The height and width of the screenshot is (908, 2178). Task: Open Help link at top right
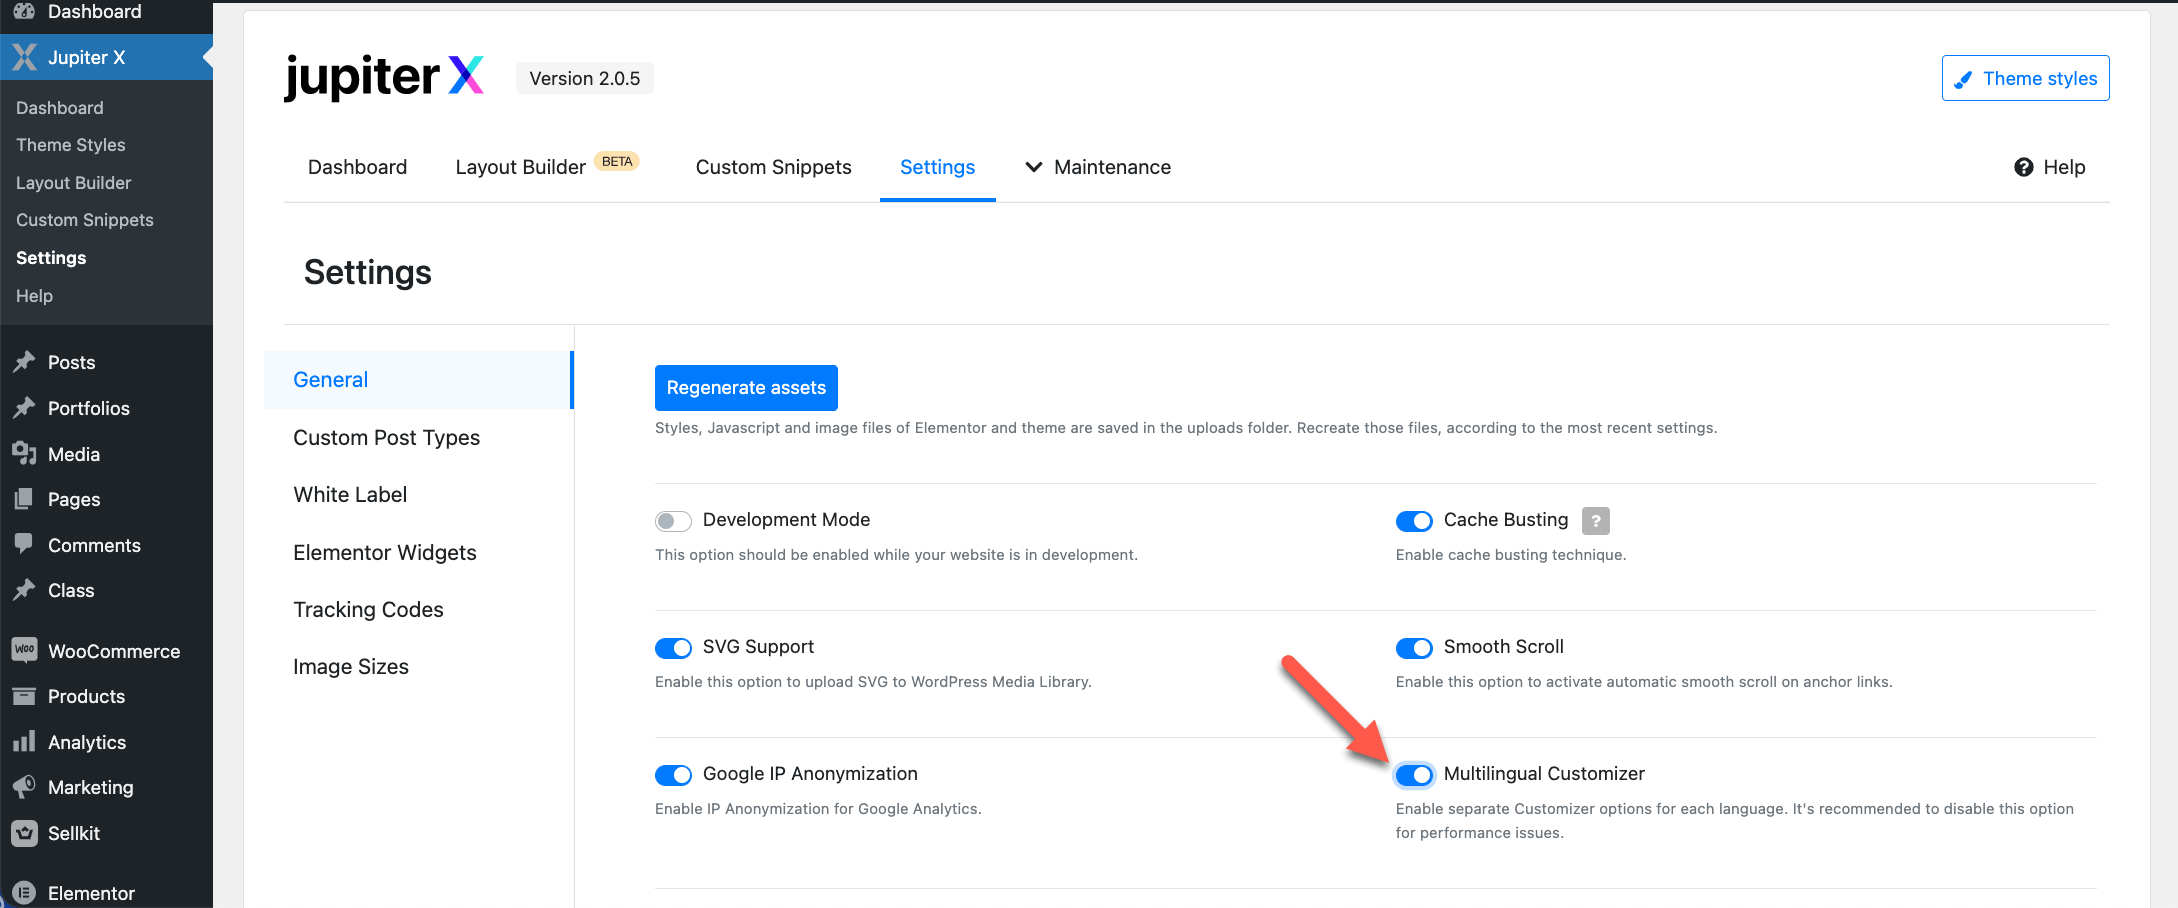tap(2050, 167)
